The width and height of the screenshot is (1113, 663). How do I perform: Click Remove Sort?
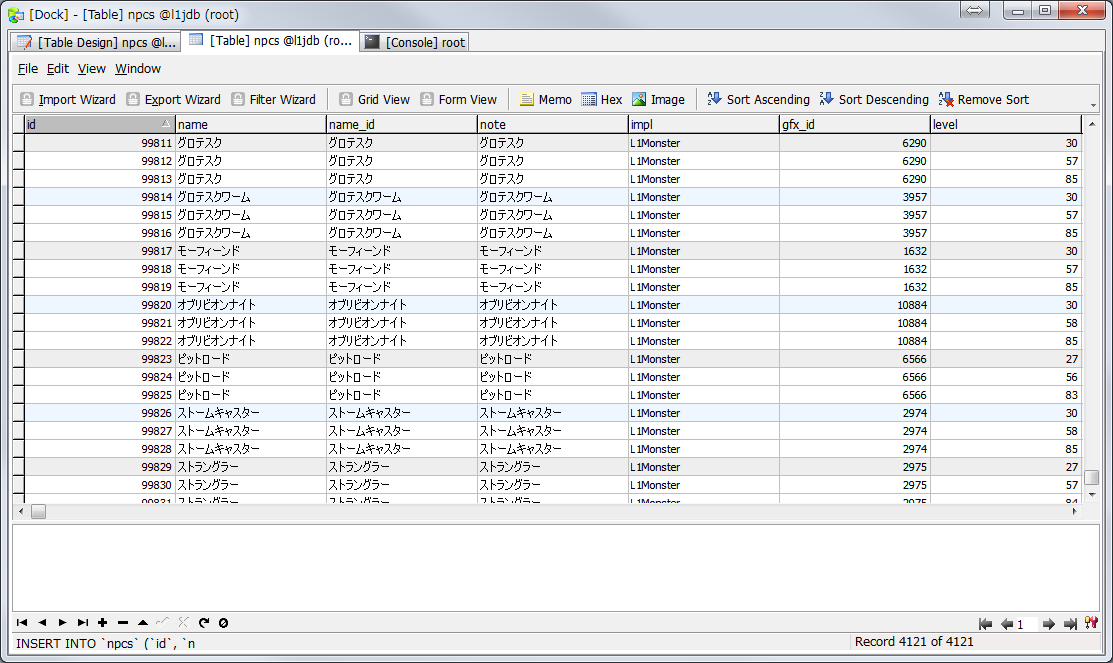coord(983,99)
